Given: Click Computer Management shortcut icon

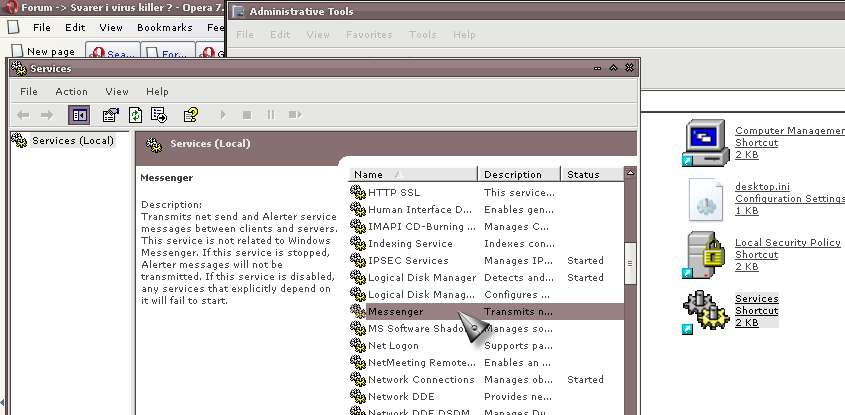Looking at the screenshot, I should coord(703,143).
